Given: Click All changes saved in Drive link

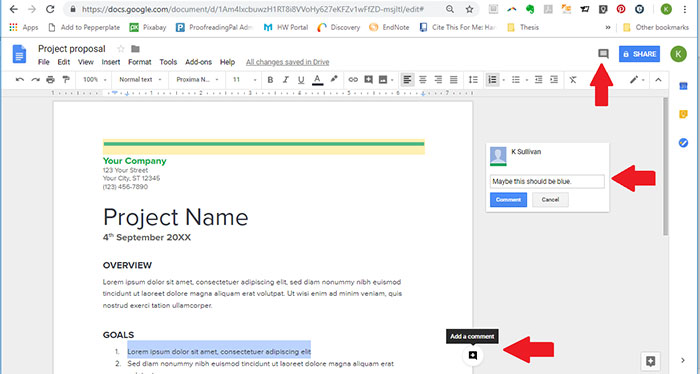Looking at the screenshot, I should (x=288, y=62).
